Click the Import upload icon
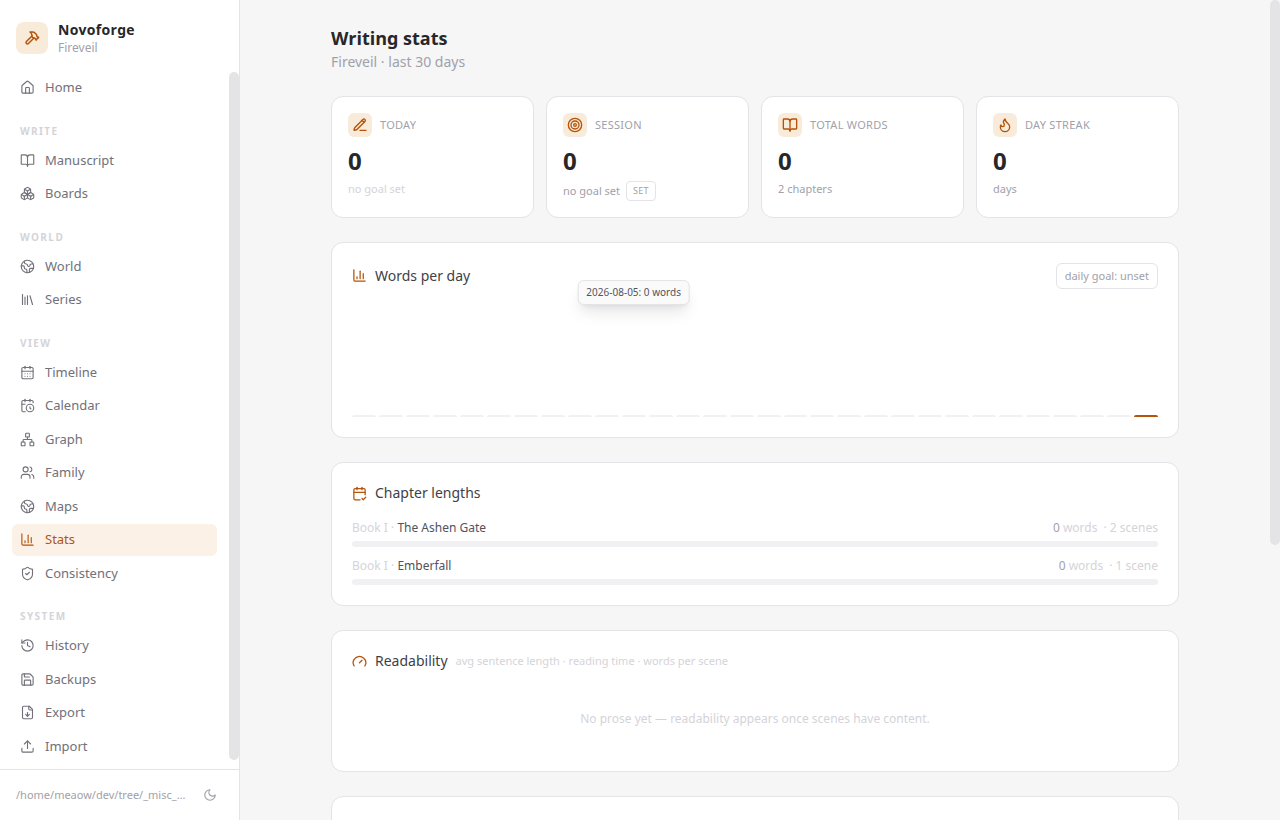Viewport: 1280px width, 820px height. click(x=28, y=746)
